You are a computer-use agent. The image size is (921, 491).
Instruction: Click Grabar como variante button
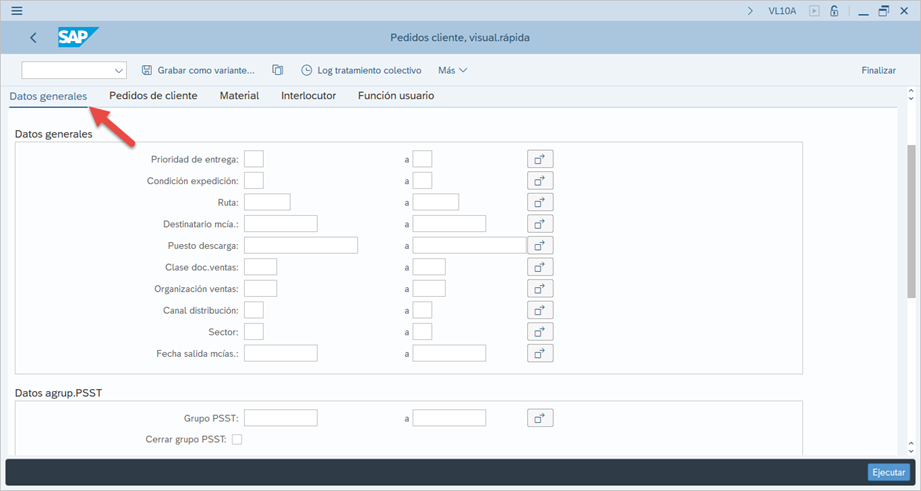pos(198,70)
